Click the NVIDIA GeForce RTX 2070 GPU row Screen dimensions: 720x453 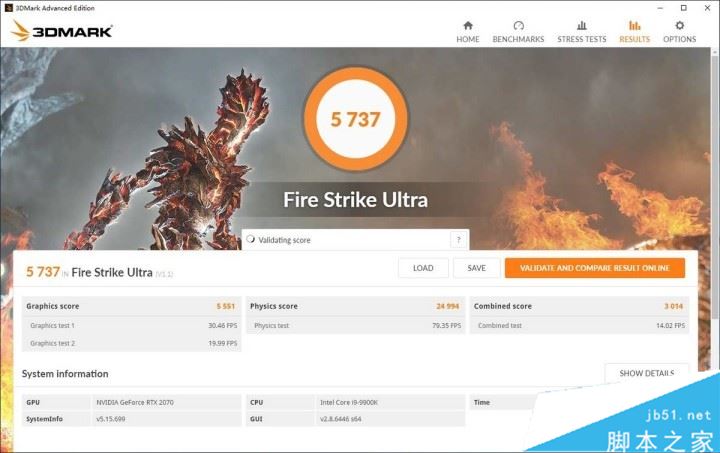pos(132,402)
